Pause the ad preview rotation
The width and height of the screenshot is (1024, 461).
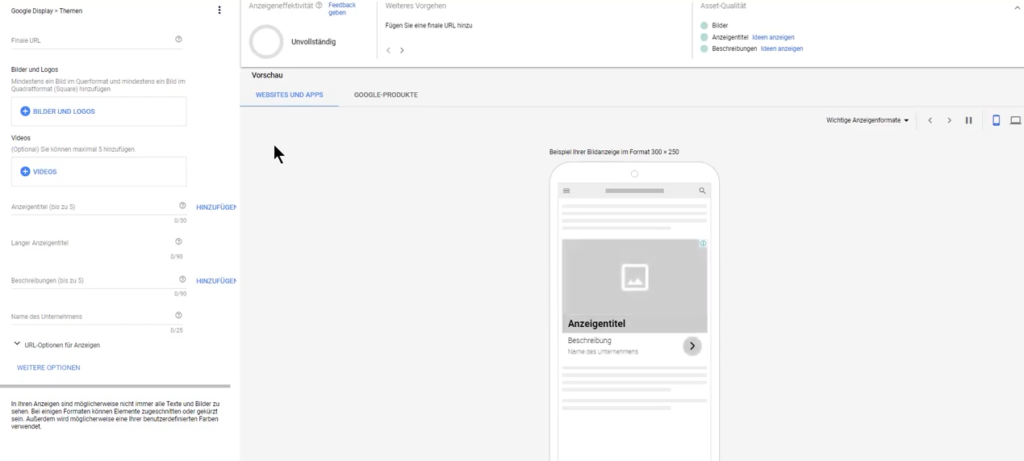(x=968, y=120)
